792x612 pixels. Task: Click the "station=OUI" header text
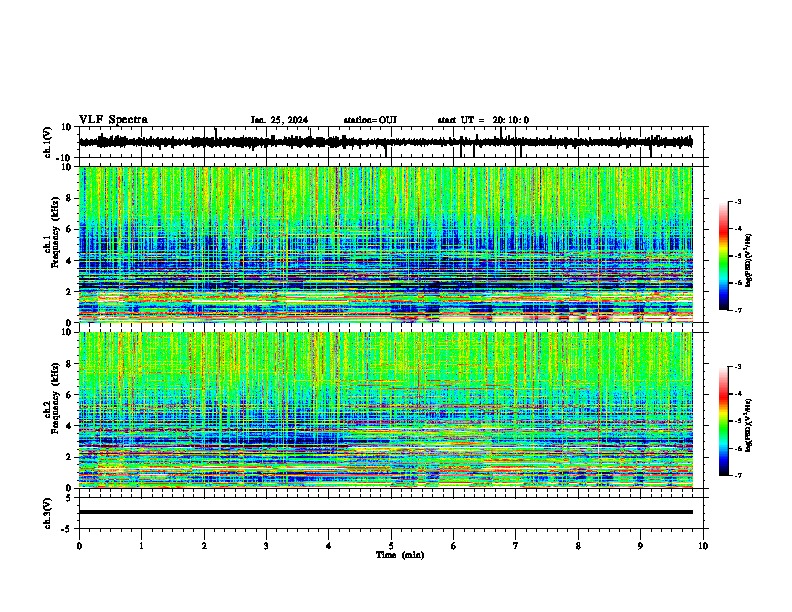coord(370,120)
